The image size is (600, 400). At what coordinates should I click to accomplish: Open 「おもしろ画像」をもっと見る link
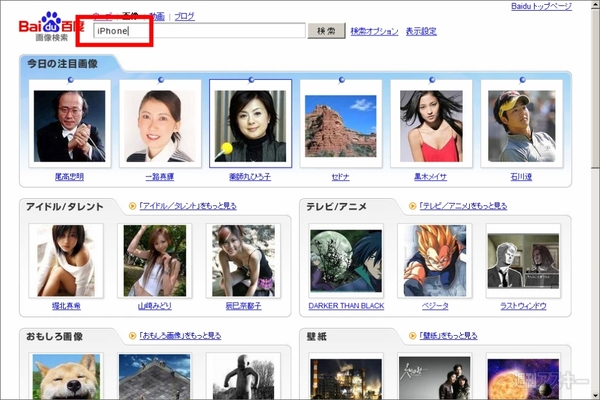pyautogui.click(x=180, y=336)
